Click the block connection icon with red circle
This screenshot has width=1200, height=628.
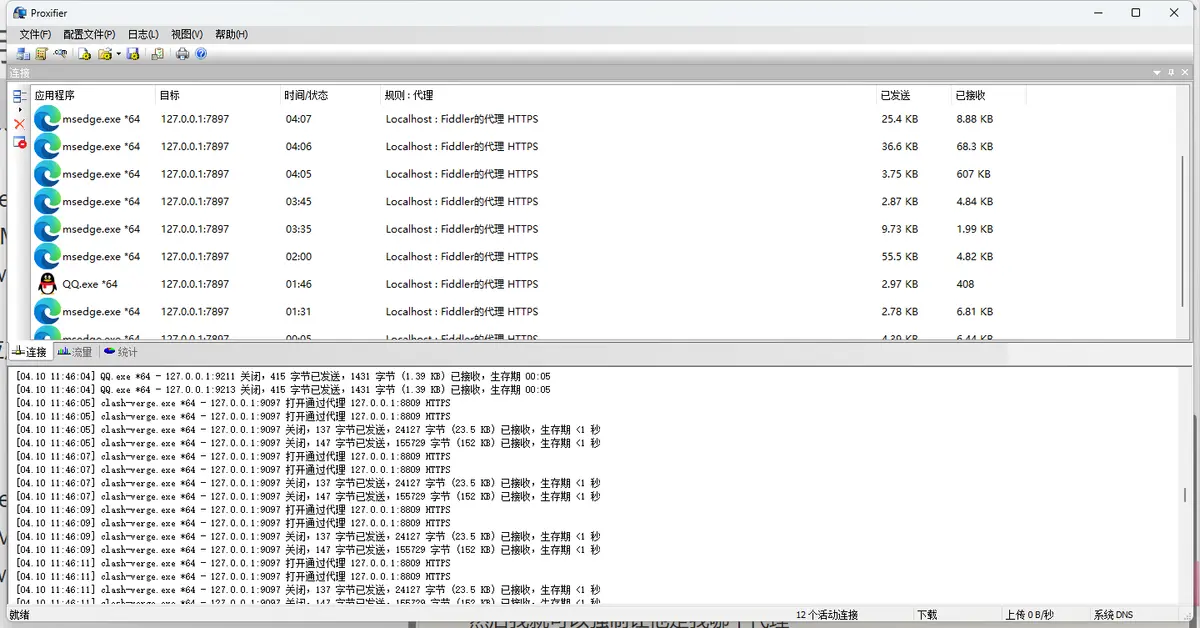click(20, 143)
